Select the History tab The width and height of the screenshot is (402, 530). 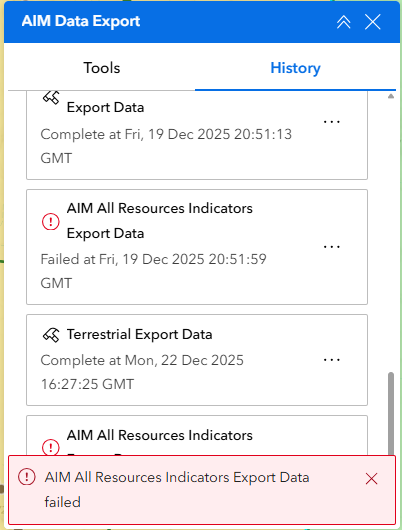pyautogui.click(x=295, y=68)
